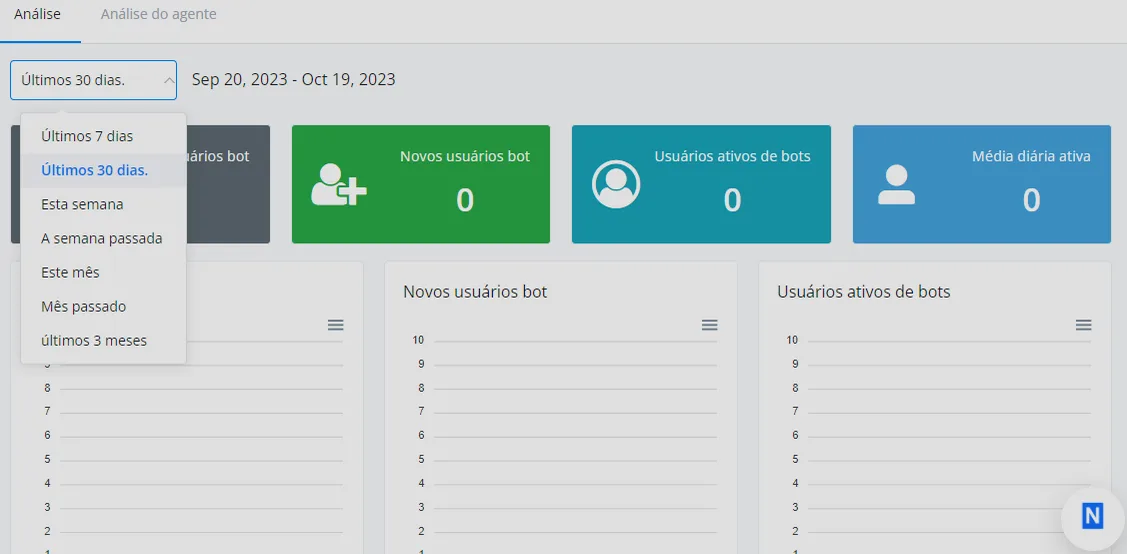The image size is (1127, 554).
Task: Select Mês passado option
Action: pos(104,307)
